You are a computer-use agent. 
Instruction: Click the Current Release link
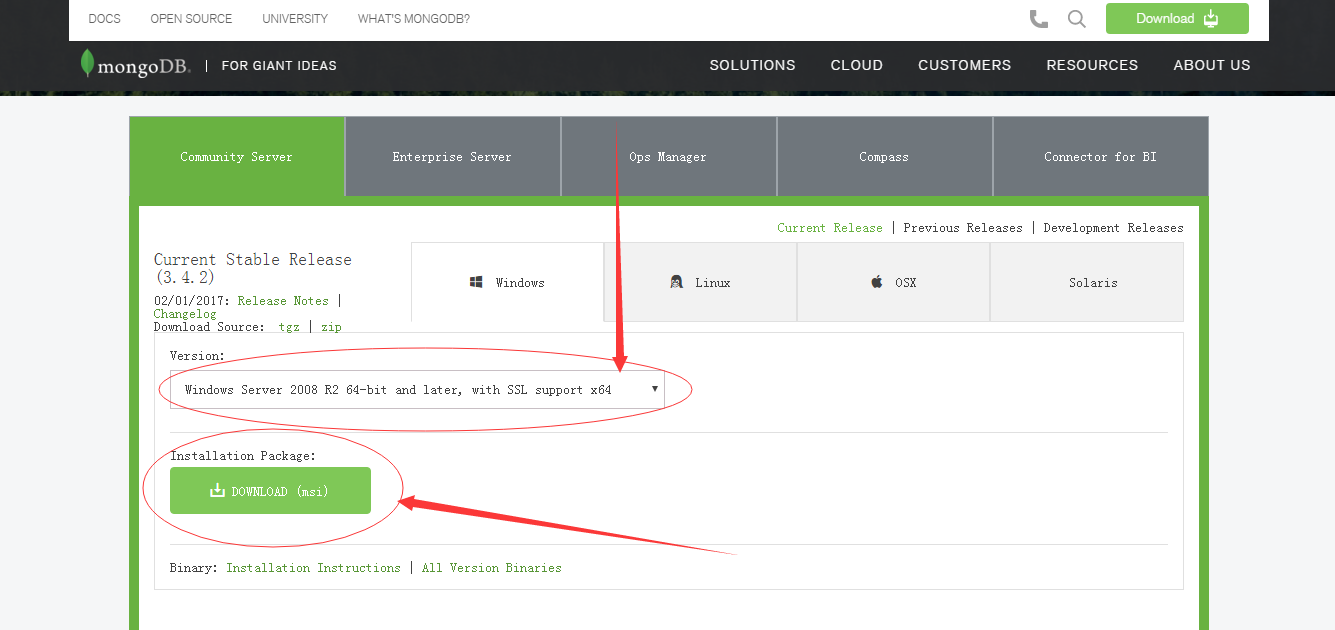(x=830, y=228)
